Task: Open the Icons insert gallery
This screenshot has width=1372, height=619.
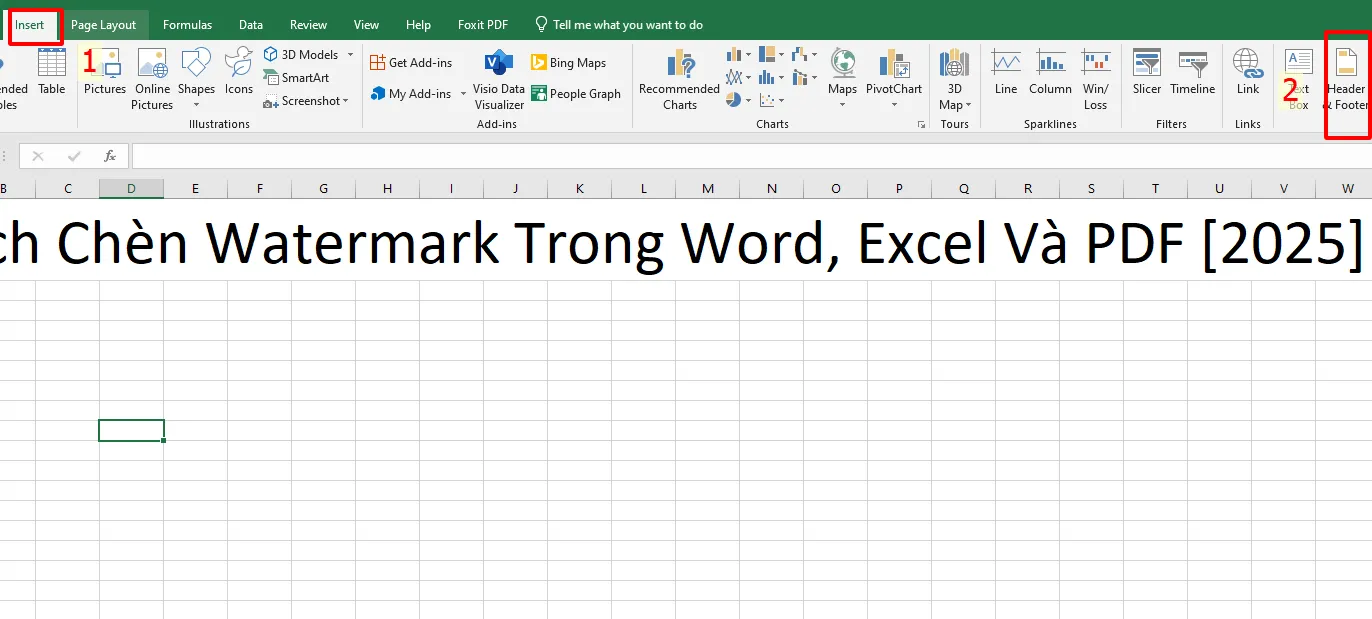Action: [x=239, y=71]
